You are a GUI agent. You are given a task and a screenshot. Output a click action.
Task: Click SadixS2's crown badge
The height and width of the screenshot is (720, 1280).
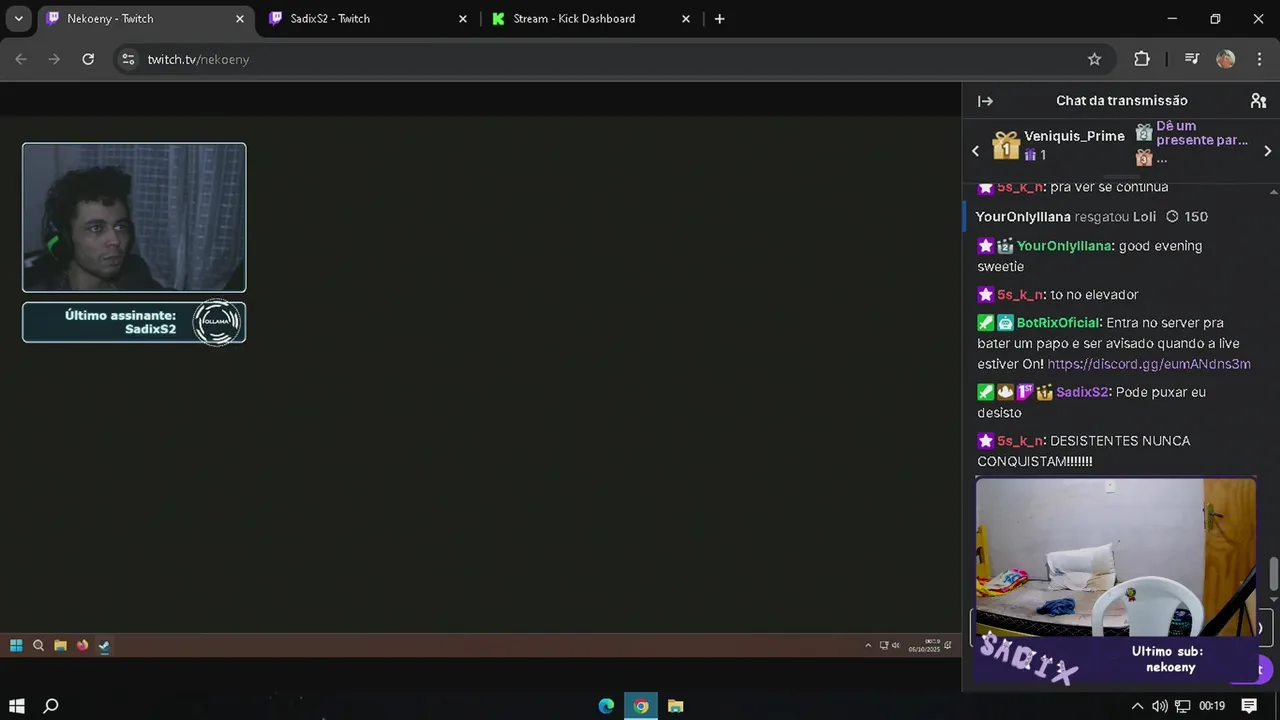coord(1044,392)
